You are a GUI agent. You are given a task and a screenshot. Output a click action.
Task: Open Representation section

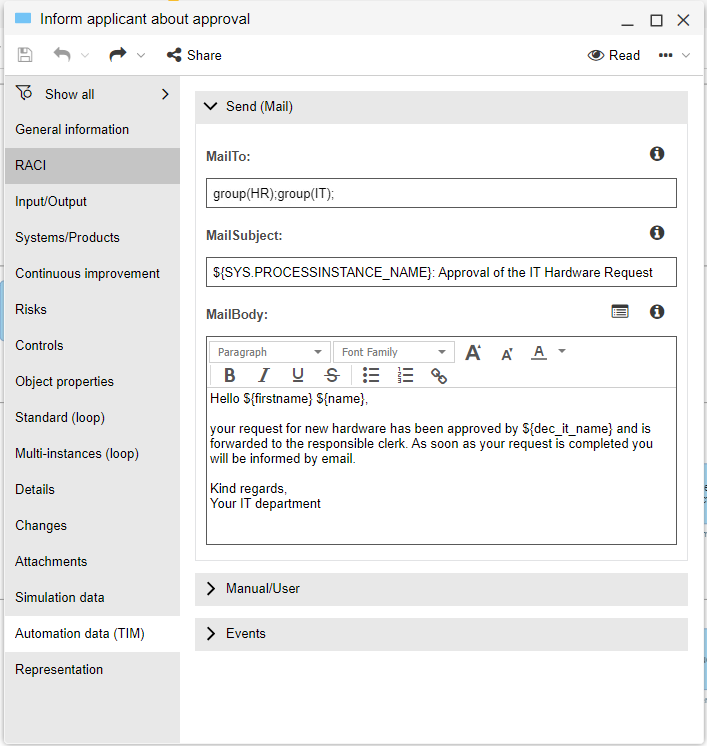coord(92,669)
